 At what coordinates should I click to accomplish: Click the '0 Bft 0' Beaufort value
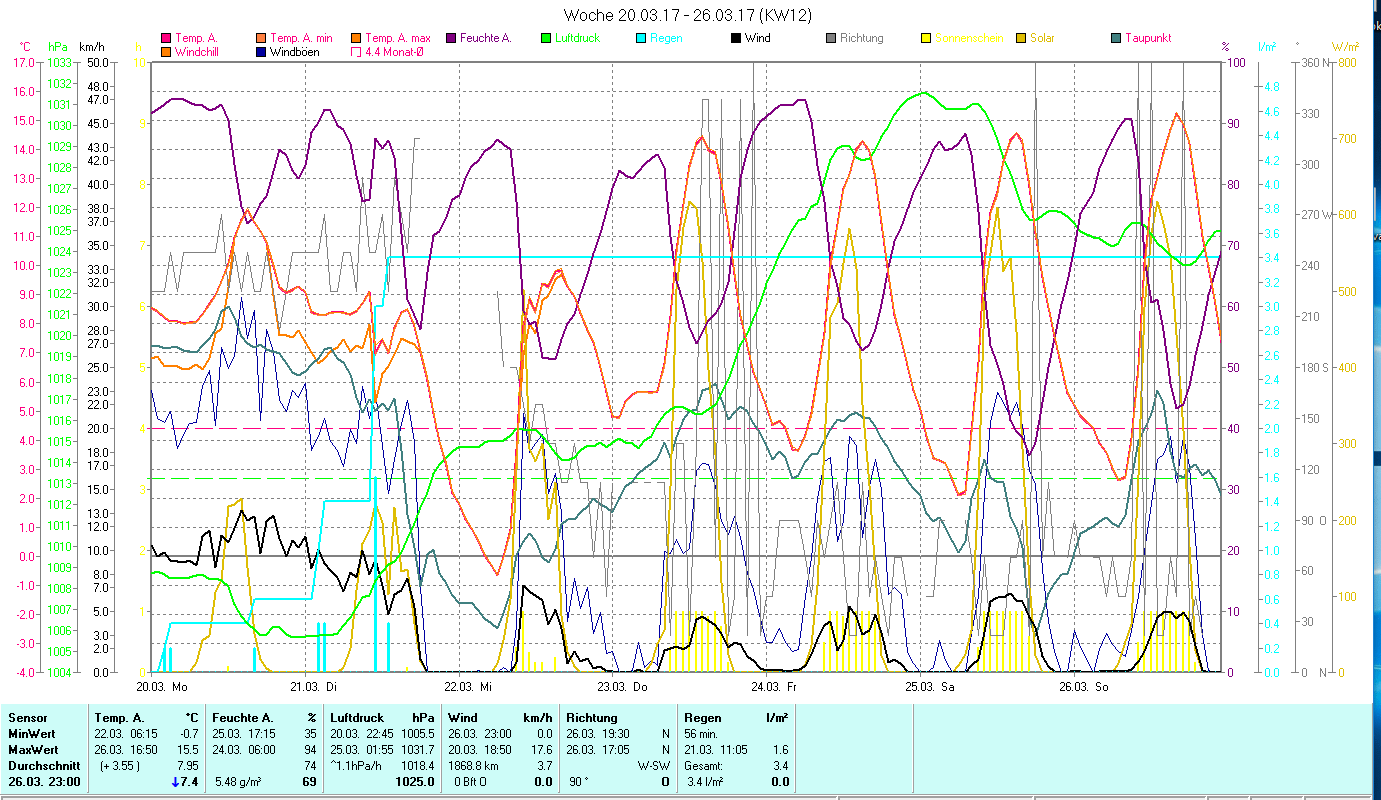click(x=471, y=782)
